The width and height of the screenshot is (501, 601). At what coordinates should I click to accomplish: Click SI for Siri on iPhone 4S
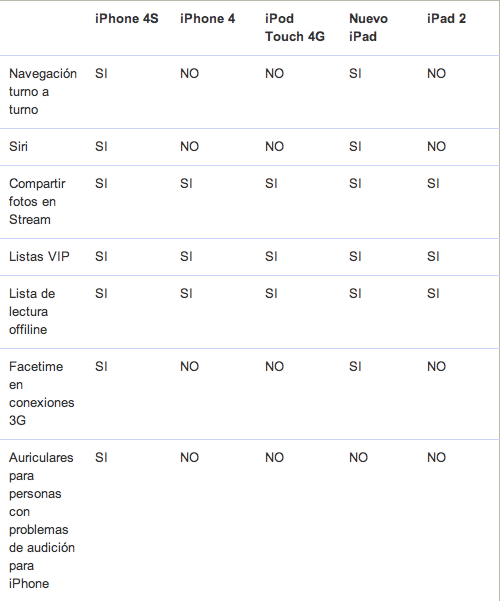(101, 146)
